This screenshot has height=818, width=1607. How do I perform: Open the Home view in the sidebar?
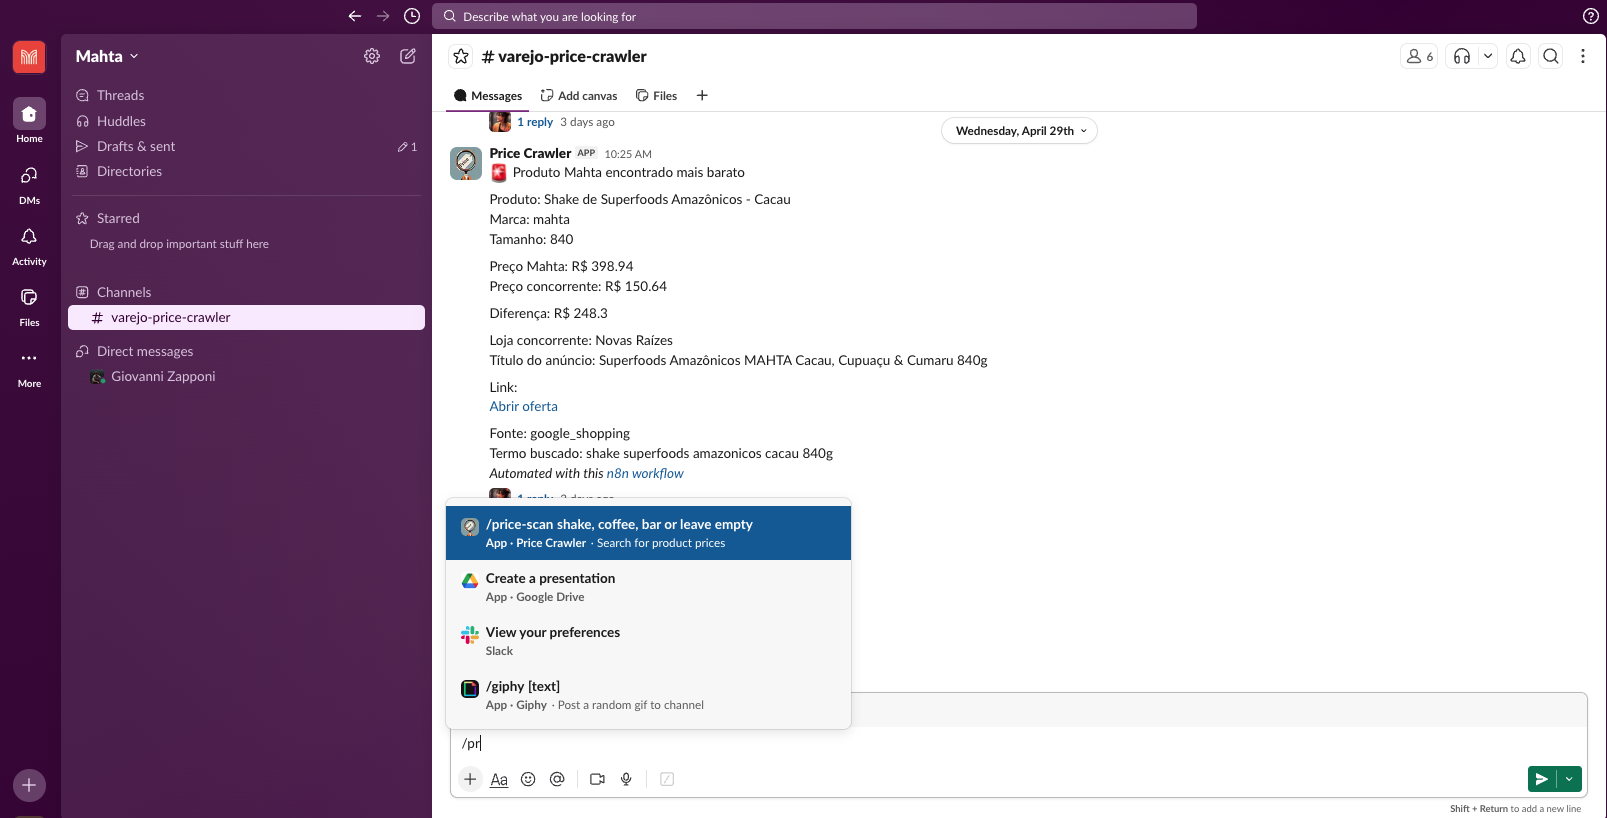pyautogui.click(x=29, y=121)
